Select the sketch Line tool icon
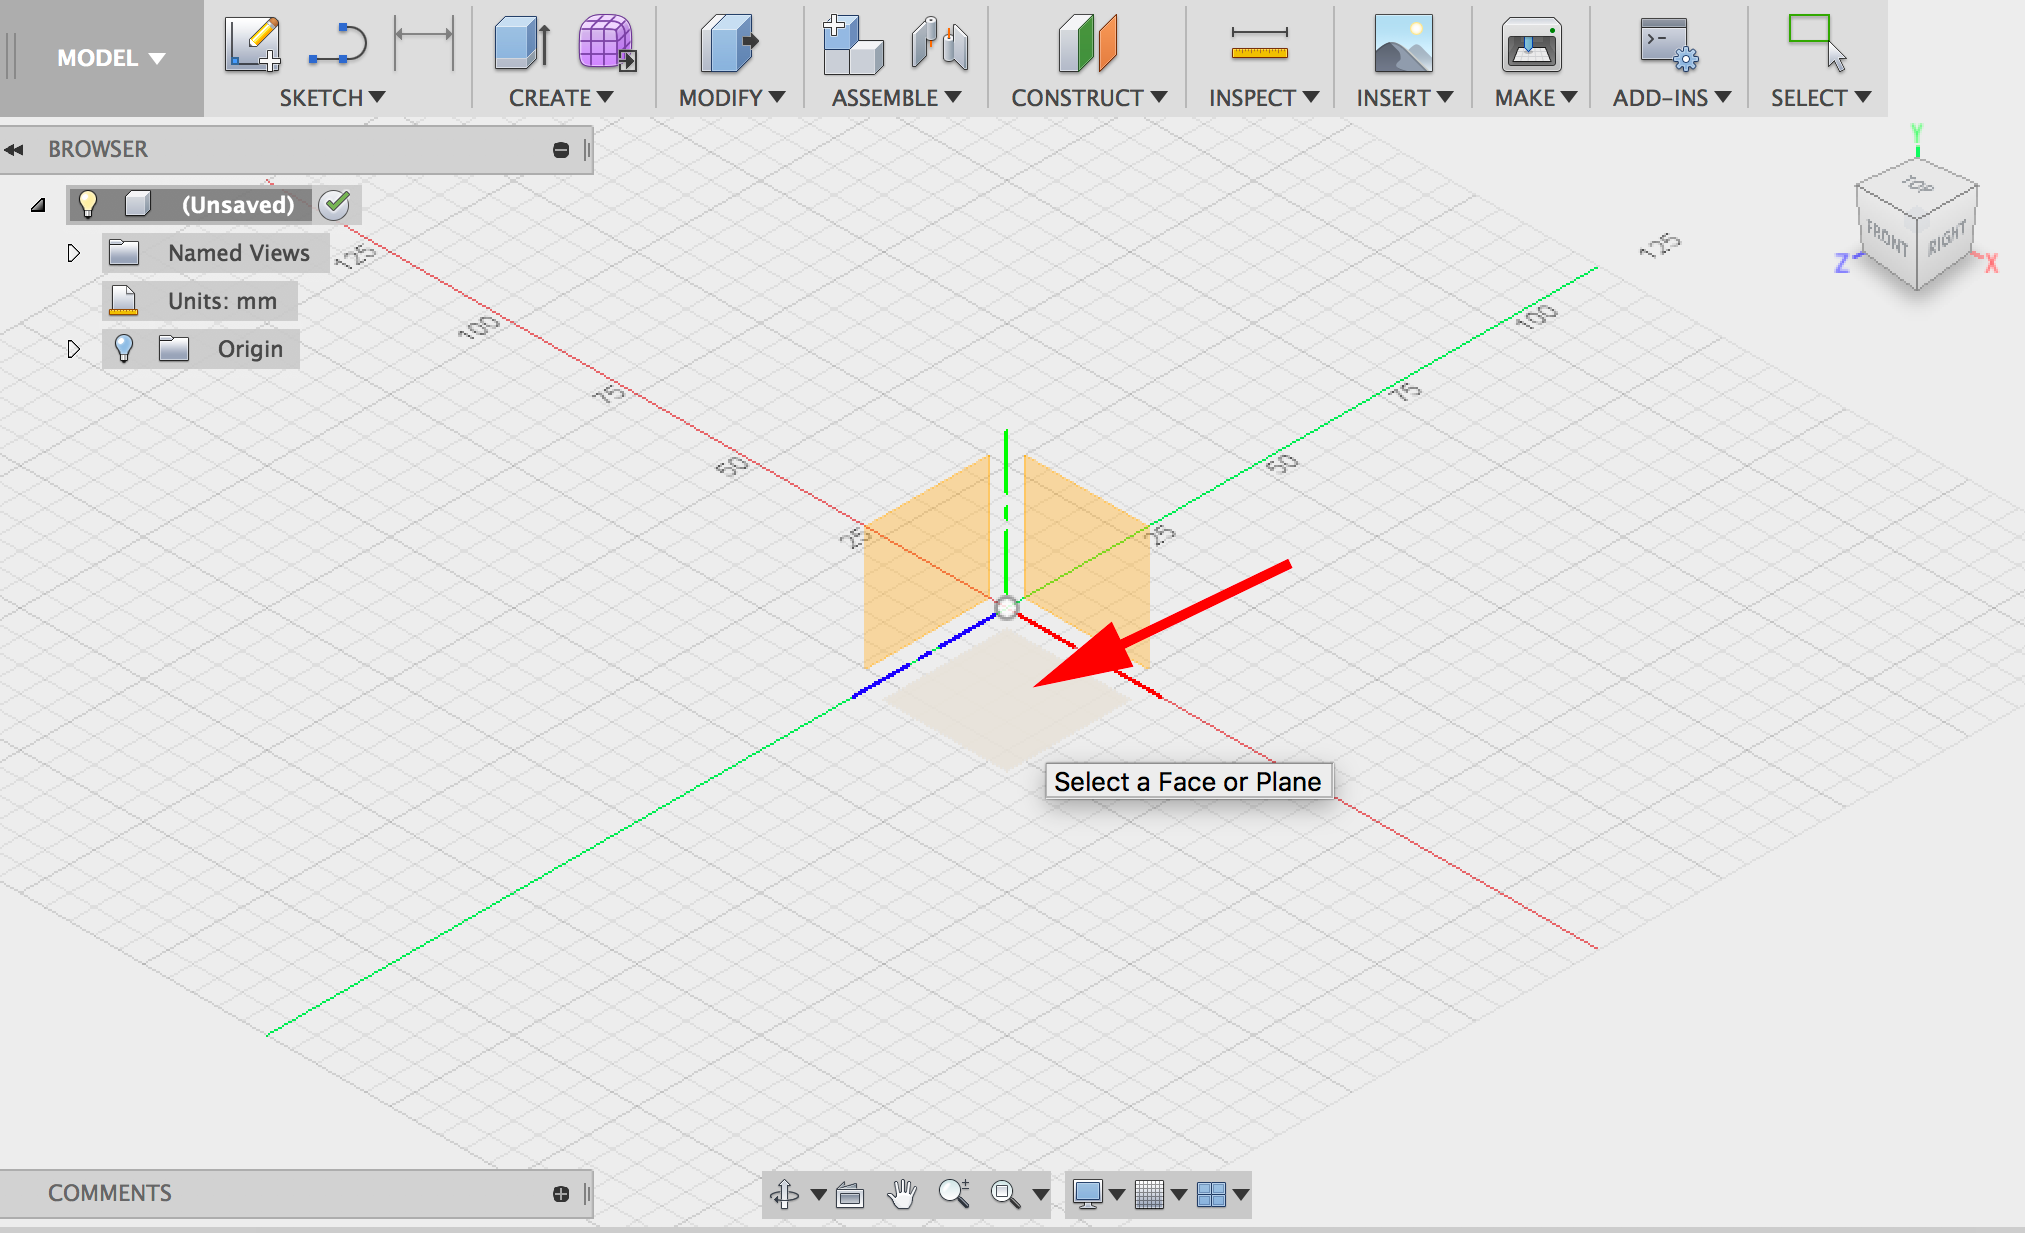The height and width of the screenshot is (1233, 2025). point(338,44)
